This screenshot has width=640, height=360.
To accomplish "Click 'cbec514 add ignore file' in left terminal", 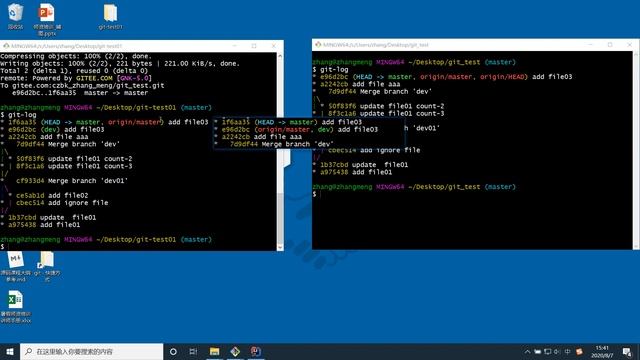I will pos(62,203).
